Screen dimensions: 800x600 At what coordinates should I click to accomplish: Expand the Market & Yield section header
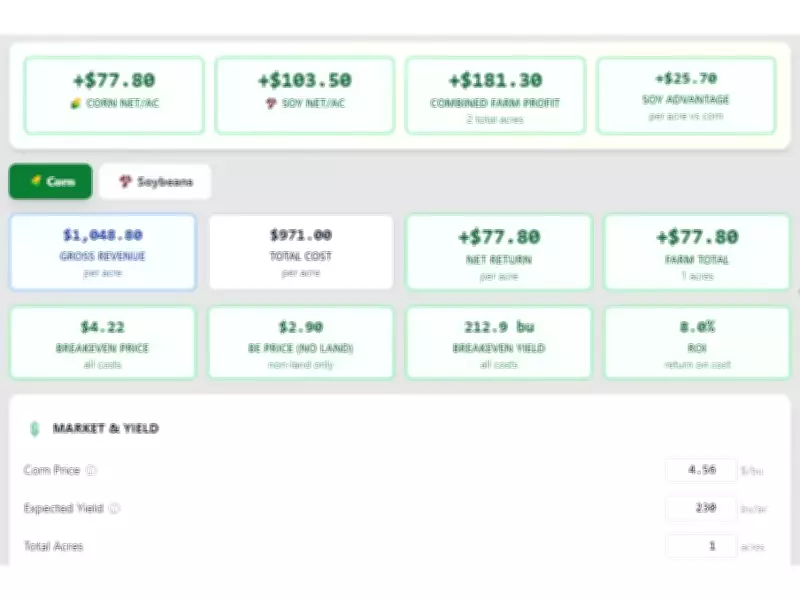pos(108,428)
